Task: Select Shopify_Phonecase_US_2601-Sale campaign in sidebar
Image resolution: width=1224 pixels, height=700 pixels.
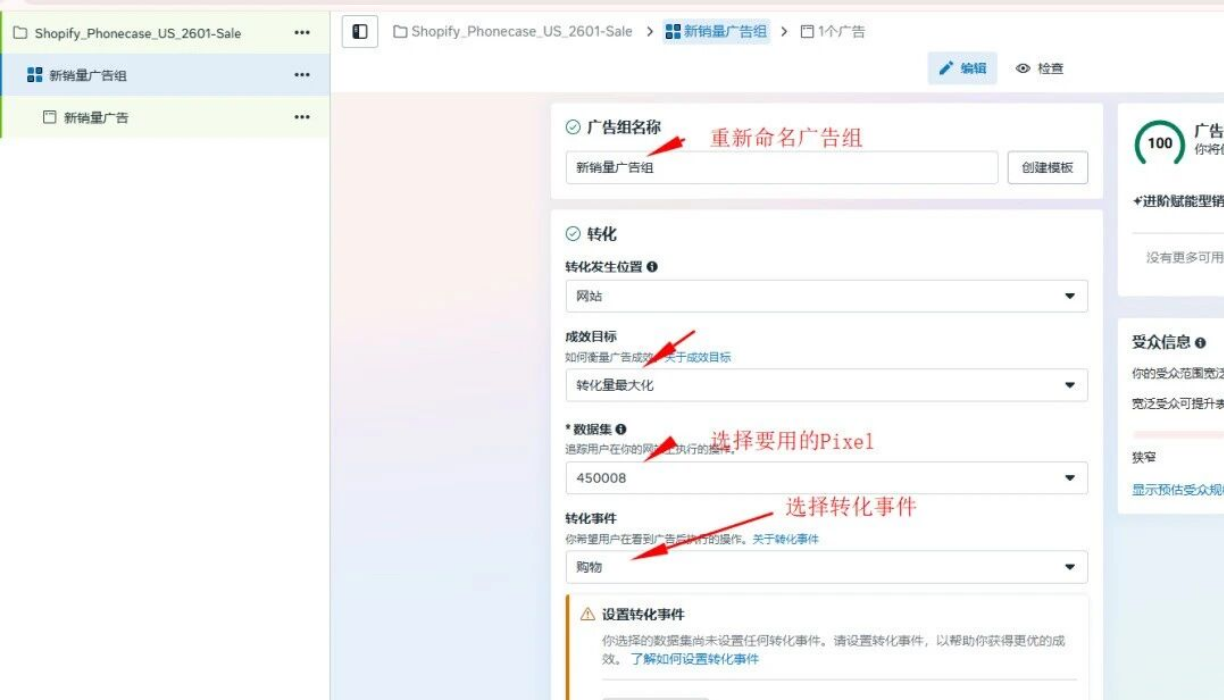Action: click(x=165, y=33)
